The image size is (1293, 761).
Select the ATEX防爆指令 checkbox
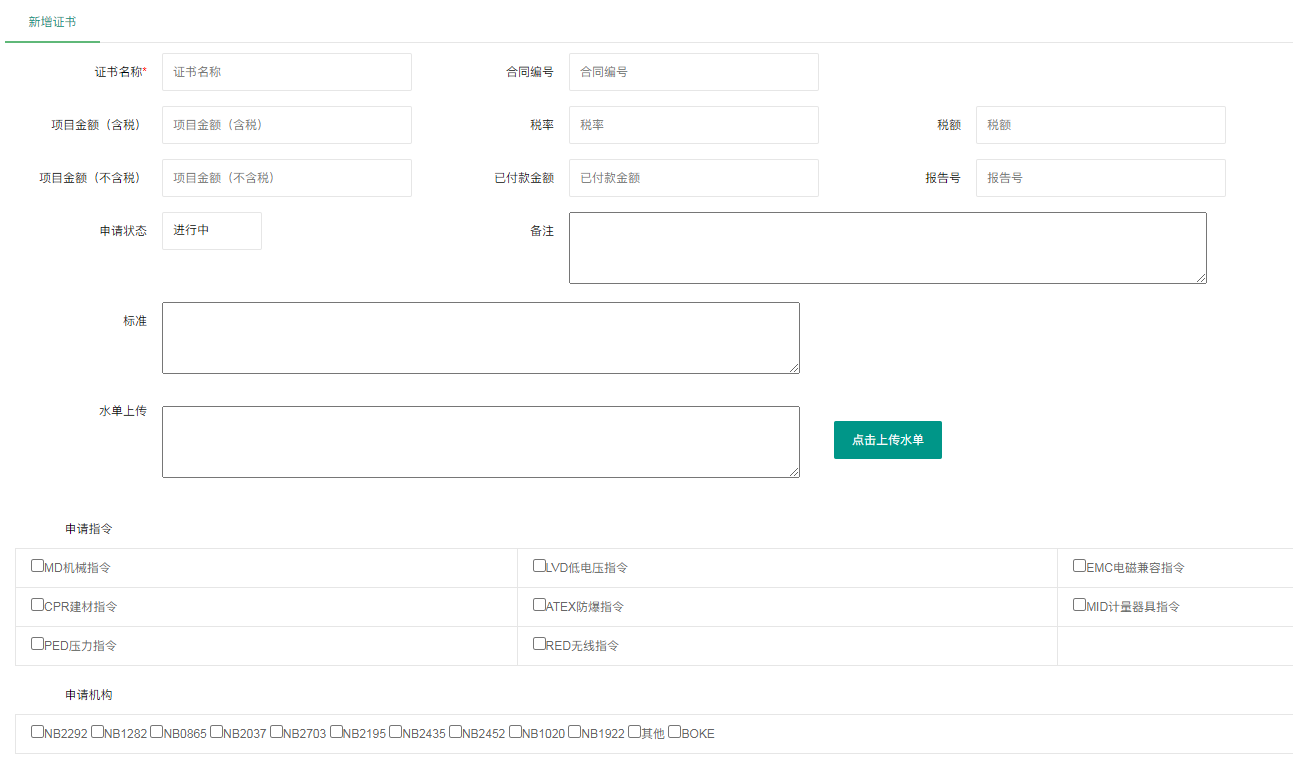(x=540, y=605)
